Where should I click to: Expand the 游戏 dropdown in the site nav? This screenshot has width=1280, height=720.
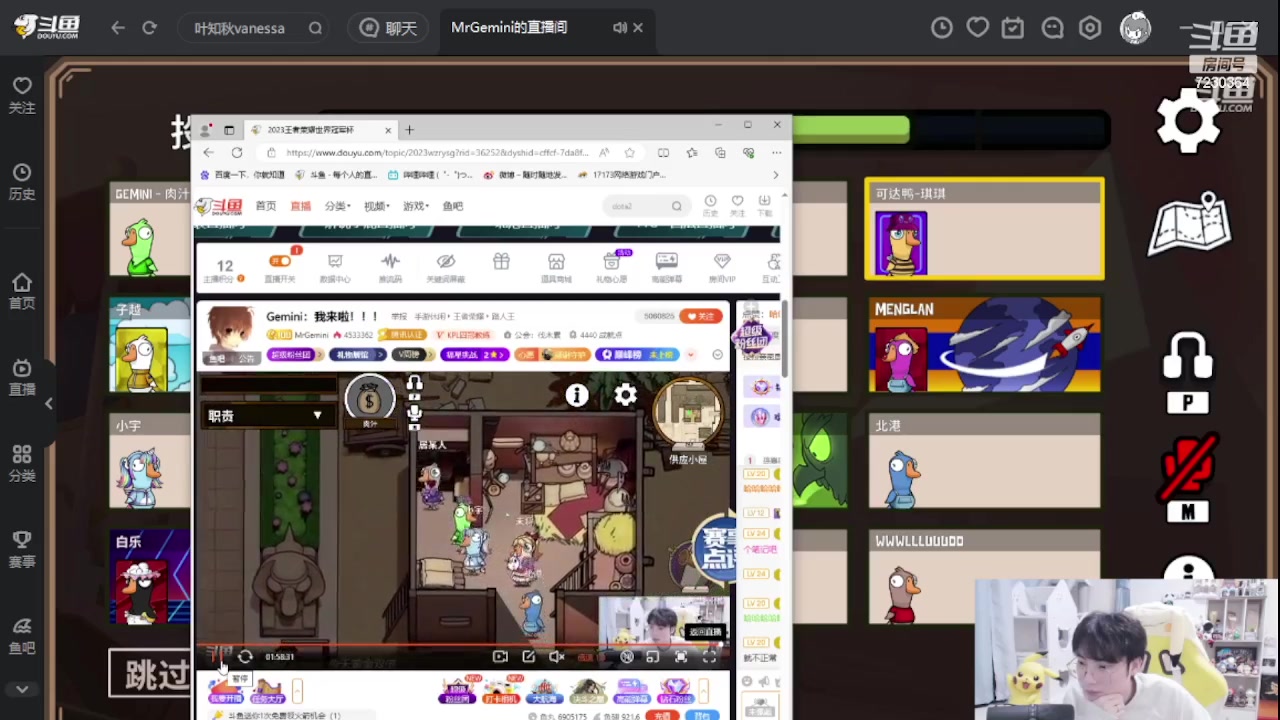[x=415, y=206]
